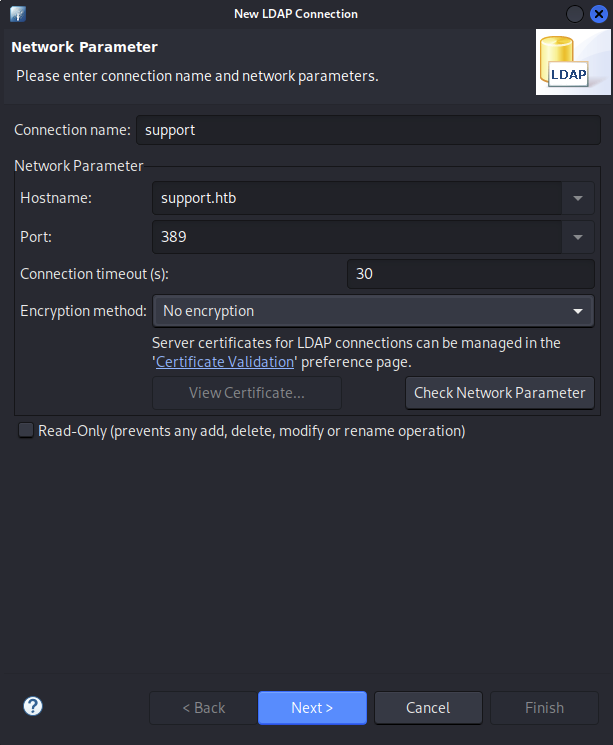Proceed with the Next button

click(312, 708)
